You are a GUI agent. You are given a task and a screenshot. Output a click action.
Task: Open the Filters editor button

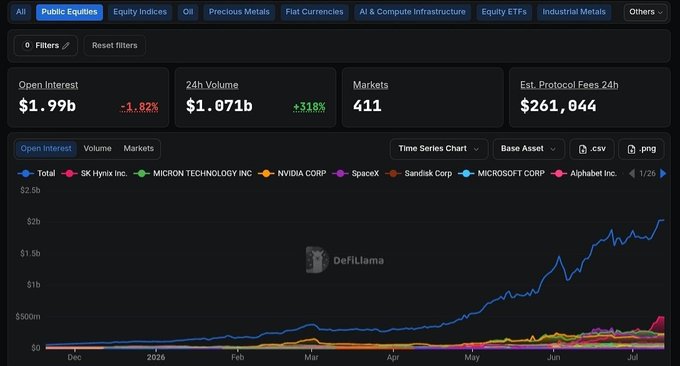46,46
